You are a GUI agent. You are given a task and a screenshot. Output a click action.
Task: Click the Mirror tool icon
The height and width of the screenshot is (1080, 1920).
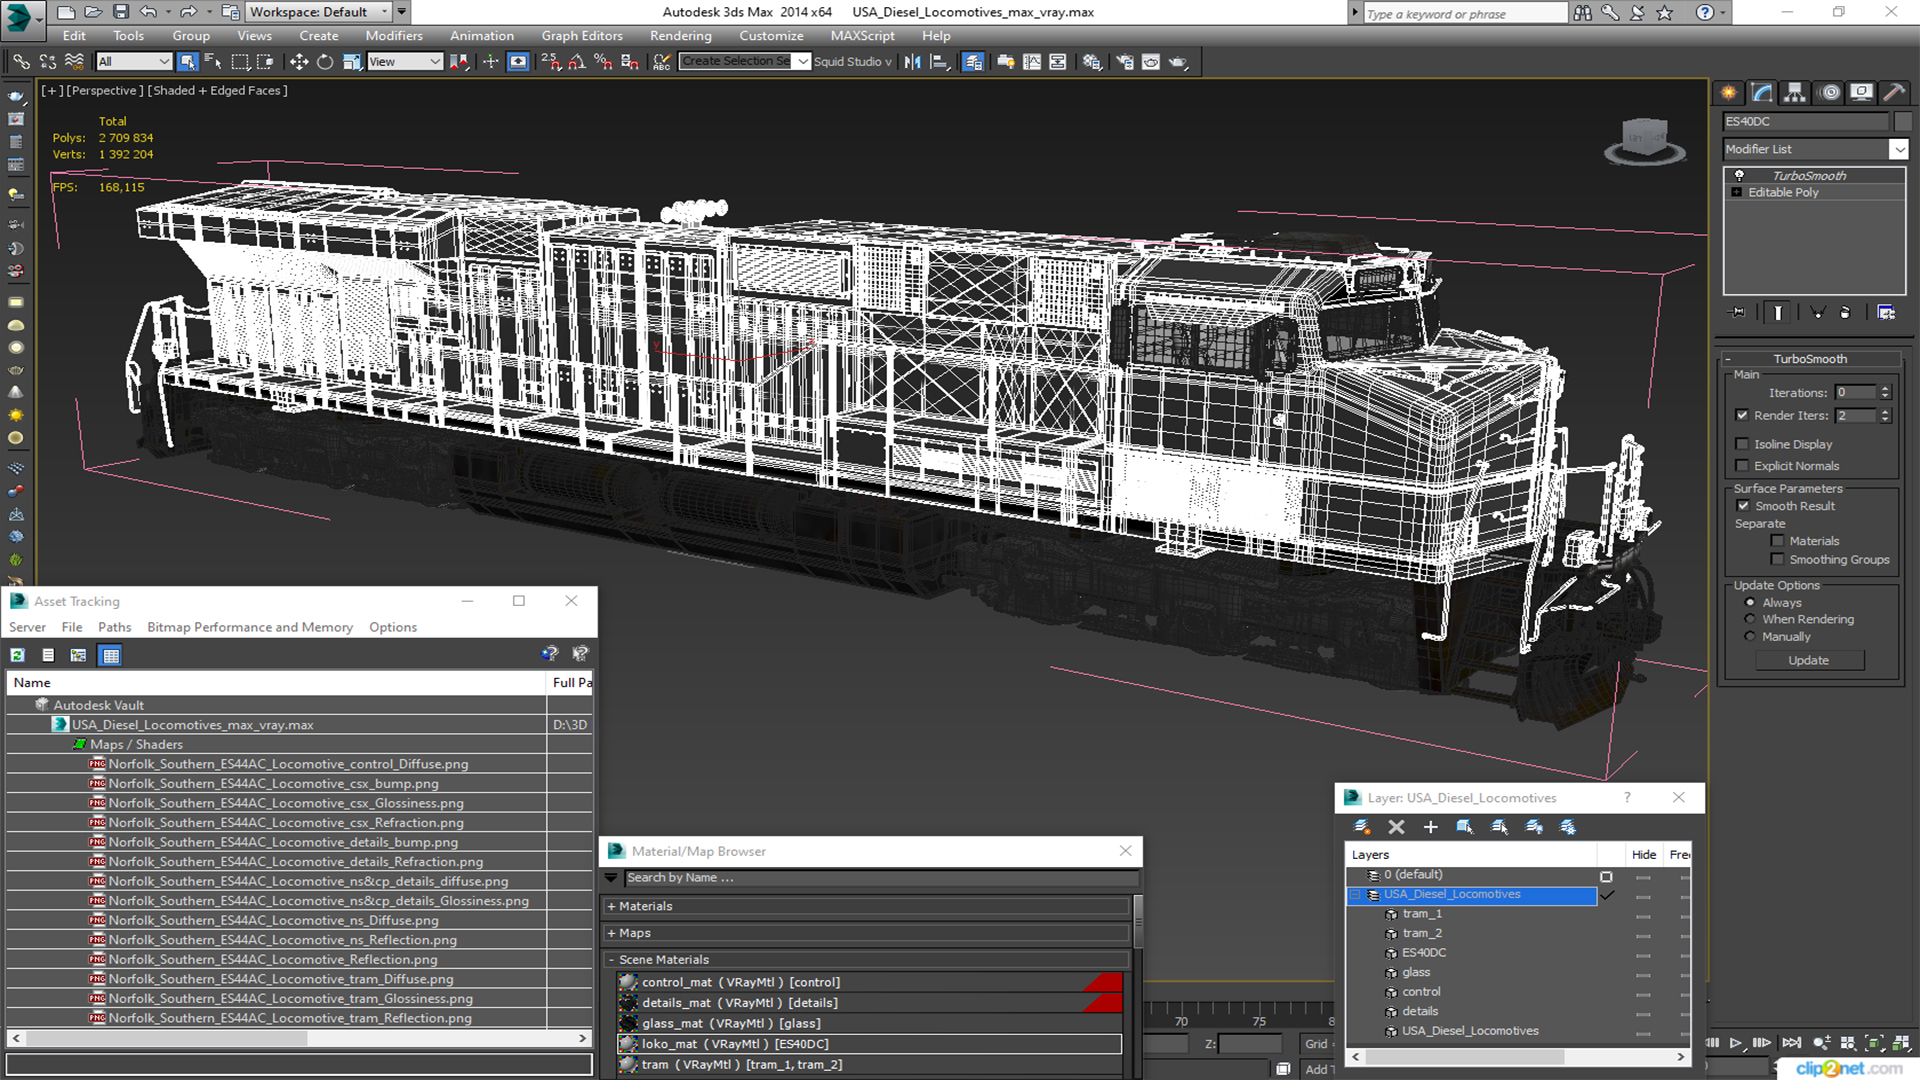912,62
